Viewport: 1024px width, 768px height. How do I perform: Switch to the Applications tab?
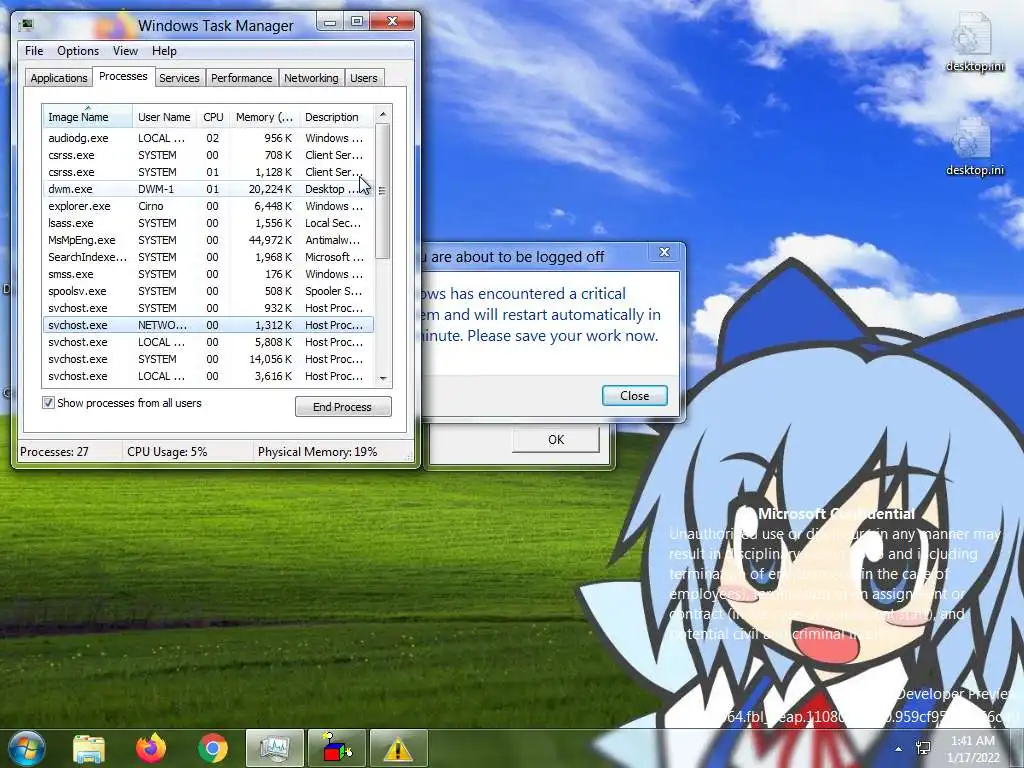59,78
